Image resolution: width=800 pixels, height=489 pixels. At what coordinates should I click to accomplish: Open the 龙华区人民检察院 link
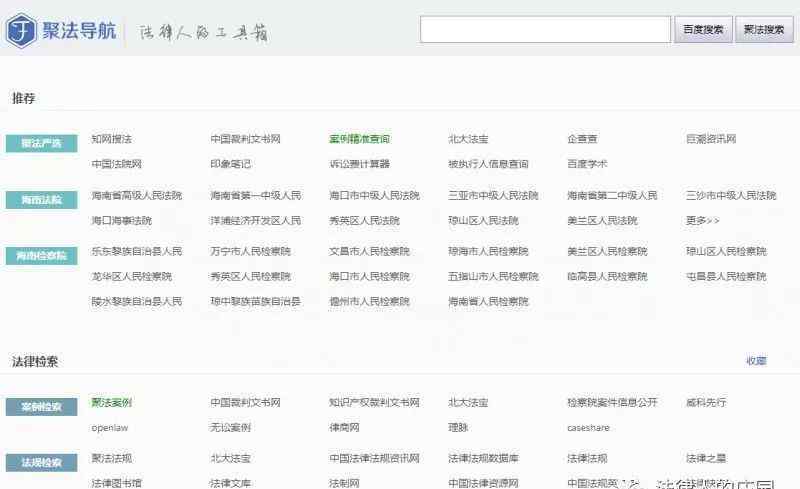click(x=131, y=276)
